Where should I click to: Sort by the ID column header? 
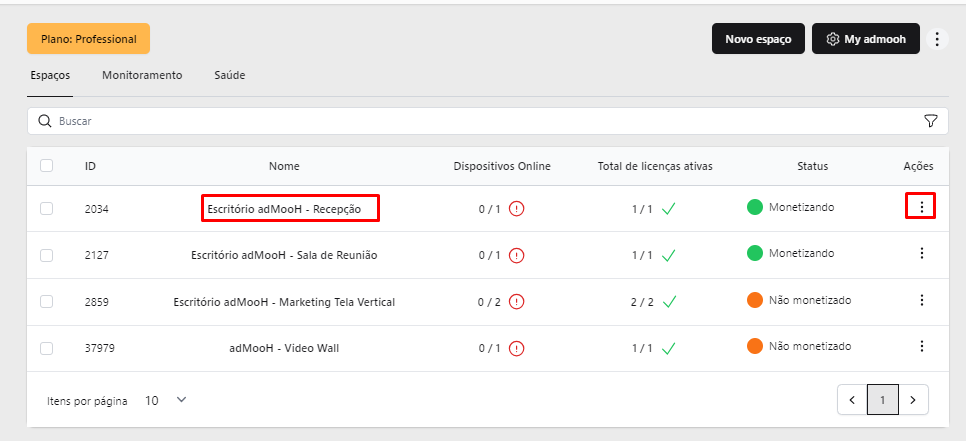coord(90,166)
